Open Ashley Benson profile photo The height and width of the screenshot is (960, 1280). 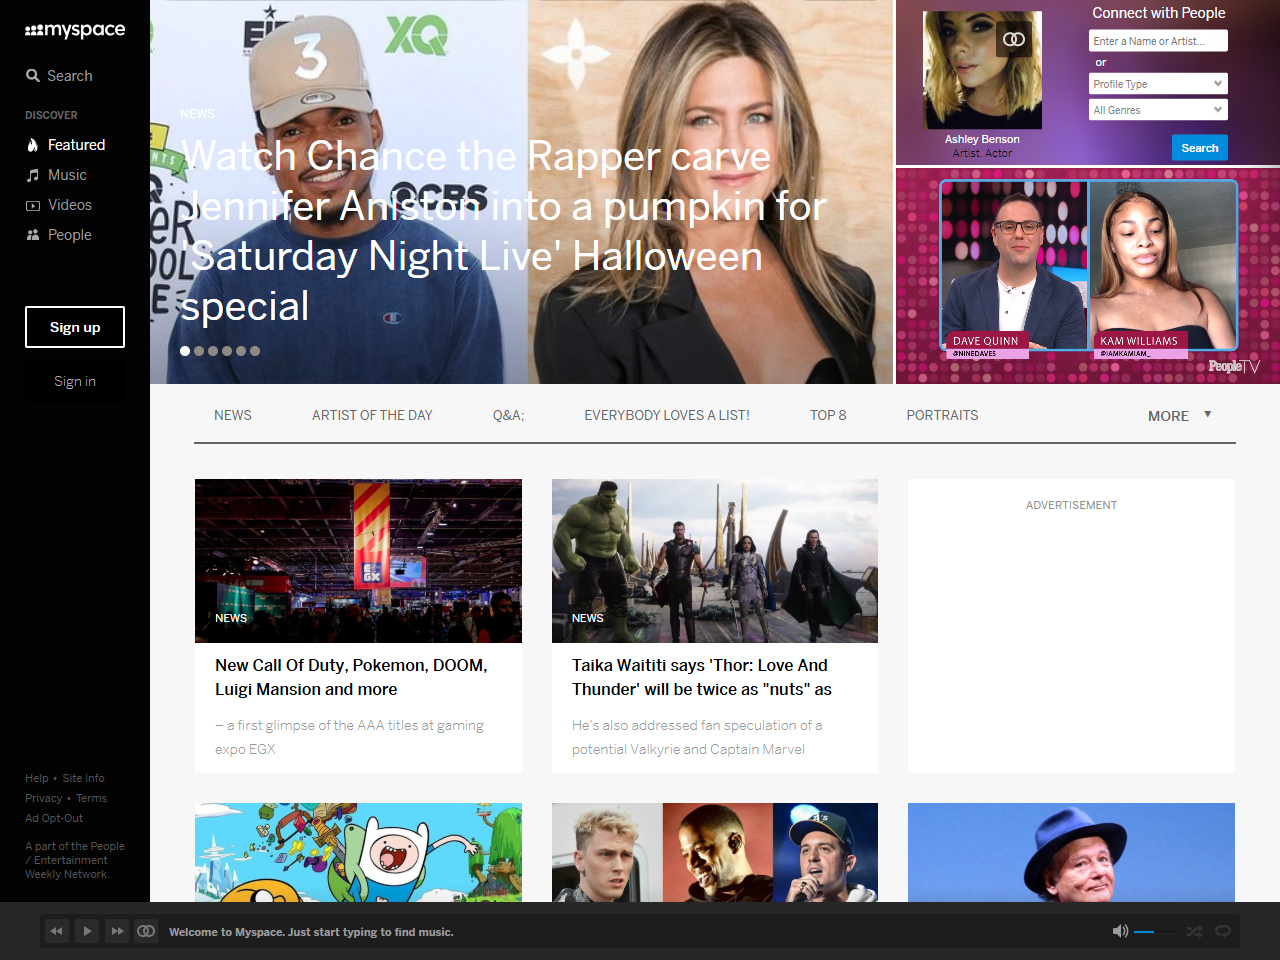[982, 70]
